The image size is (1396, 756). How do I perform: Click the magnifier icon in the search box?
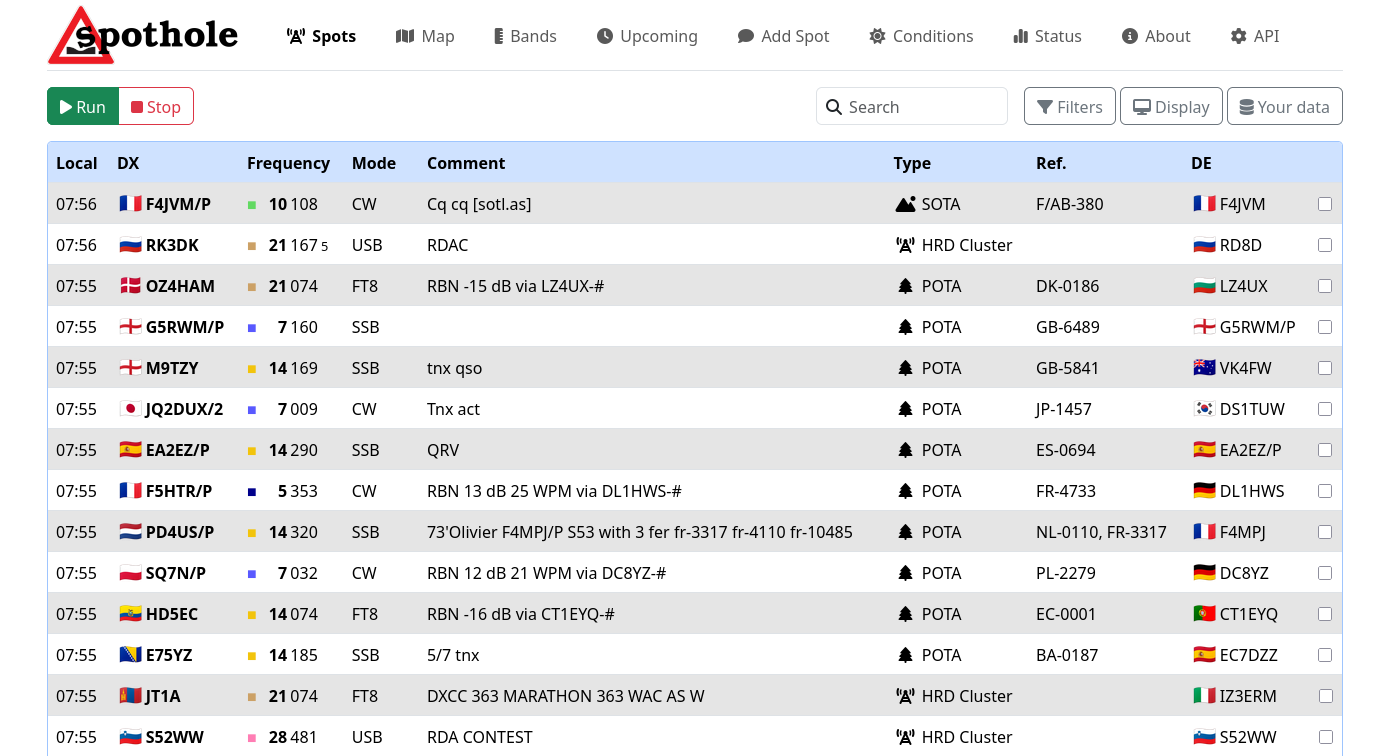coord(834,107)
